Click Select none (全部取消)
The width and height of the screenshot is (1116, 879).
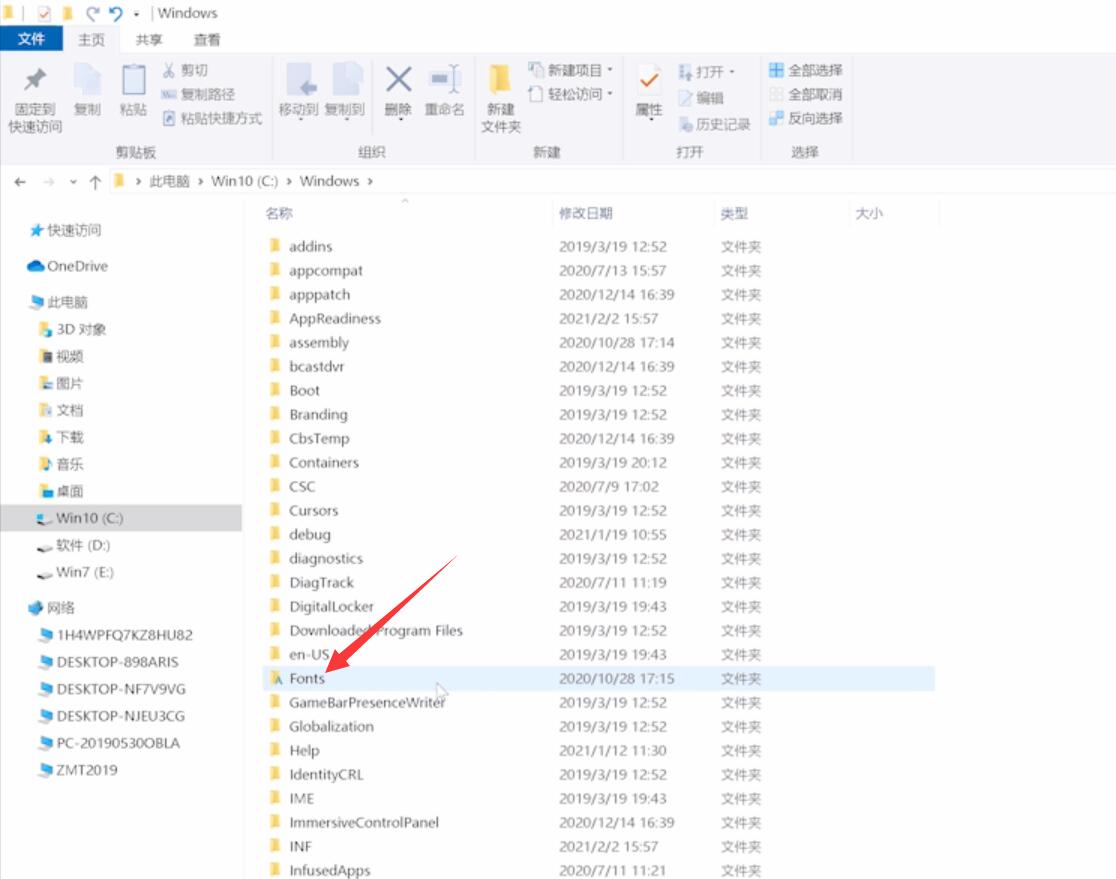806,94
